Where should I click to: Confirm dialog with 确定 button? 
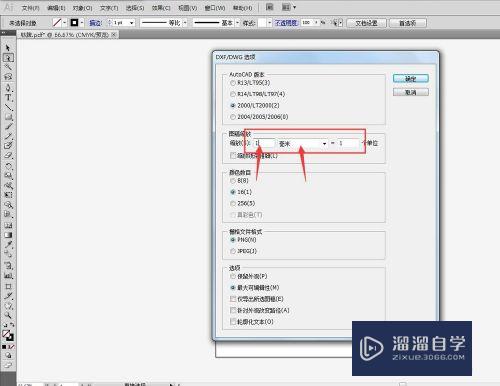(x=411, y=79)
